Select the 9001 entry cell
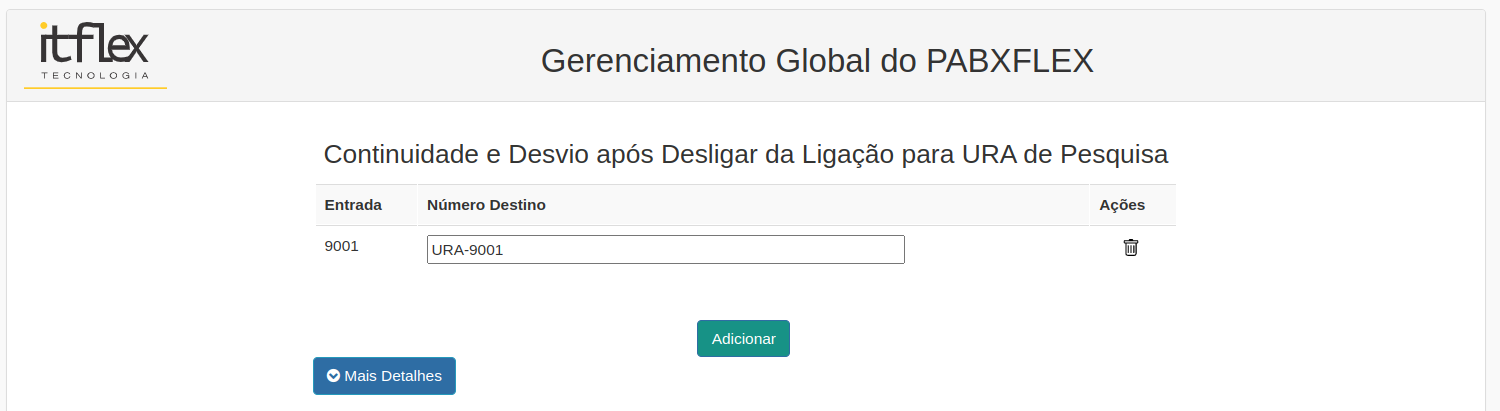Image resolution: width=1500 pixels, height=411 pixels. 342,245
